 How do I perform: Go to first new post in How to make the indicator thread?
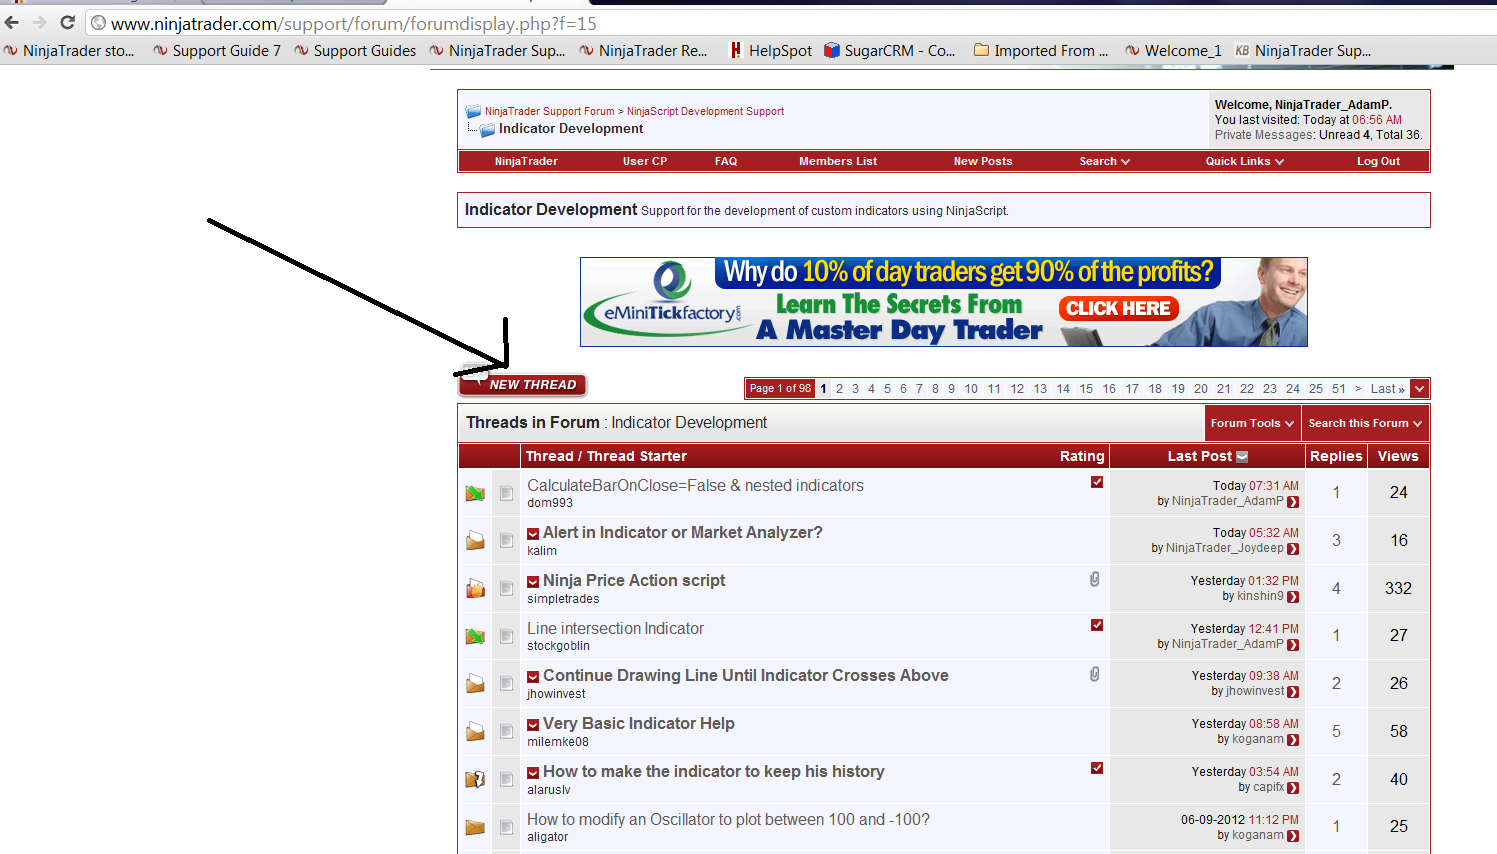point(533,773)
